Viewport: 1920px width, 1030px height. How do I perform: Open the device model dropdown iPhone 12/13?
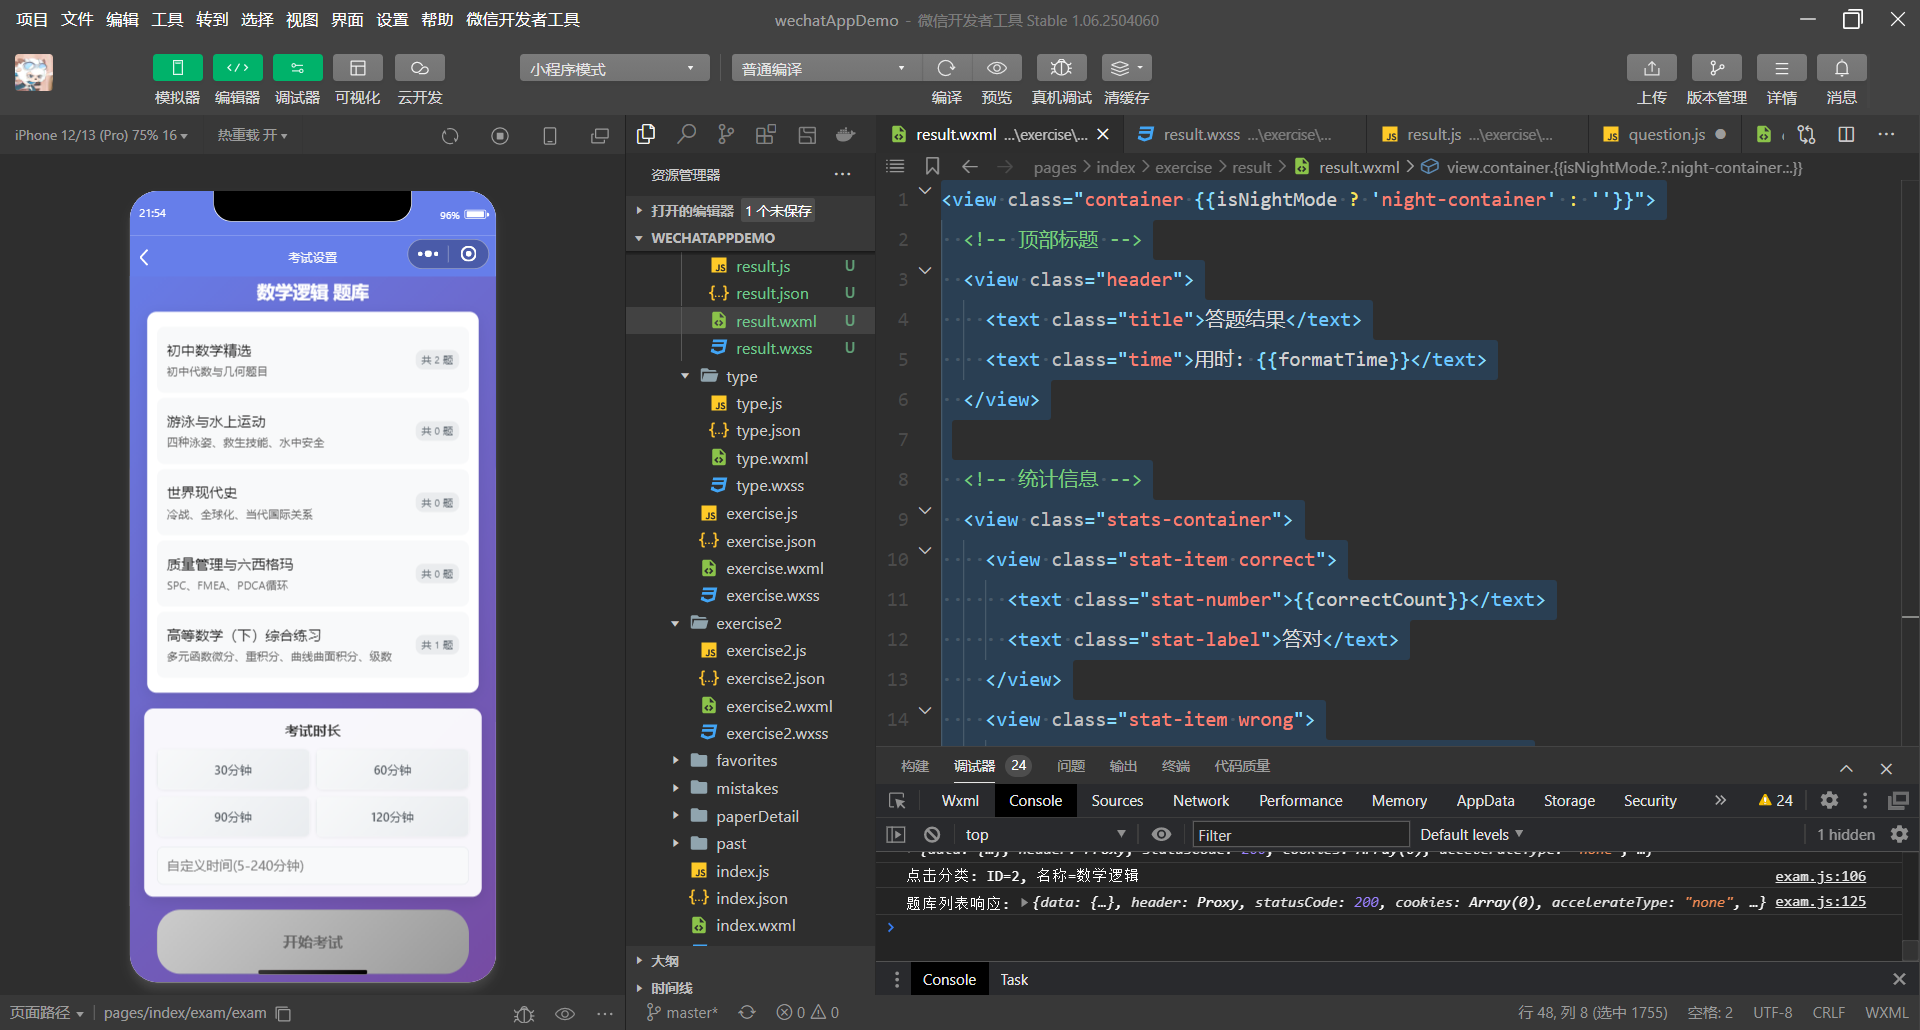click(101, 135)
